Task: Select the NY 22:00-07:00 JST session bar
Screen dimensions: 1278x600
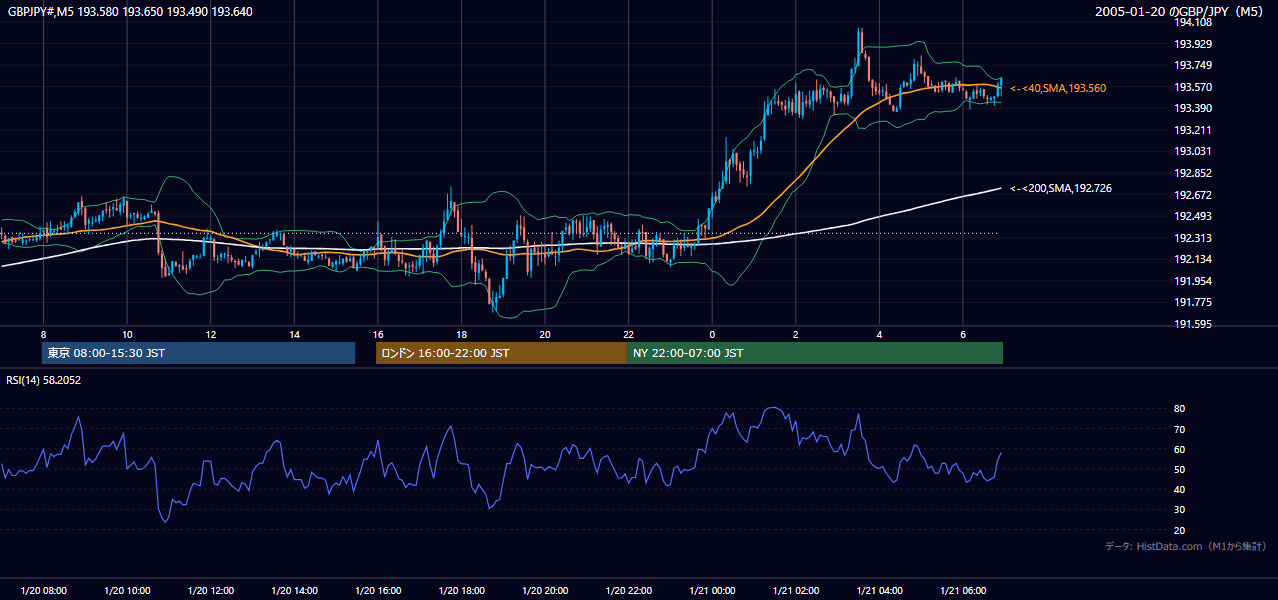Action: click(x=815, y=353)
